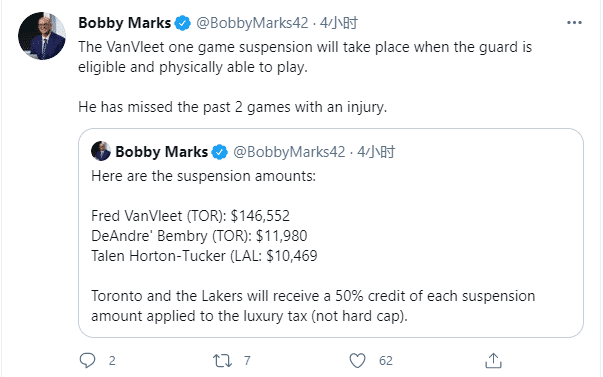
Task: Click @BobbyMarks42 handle inside the quoted tweet
Action: click(x=289, y=152)
